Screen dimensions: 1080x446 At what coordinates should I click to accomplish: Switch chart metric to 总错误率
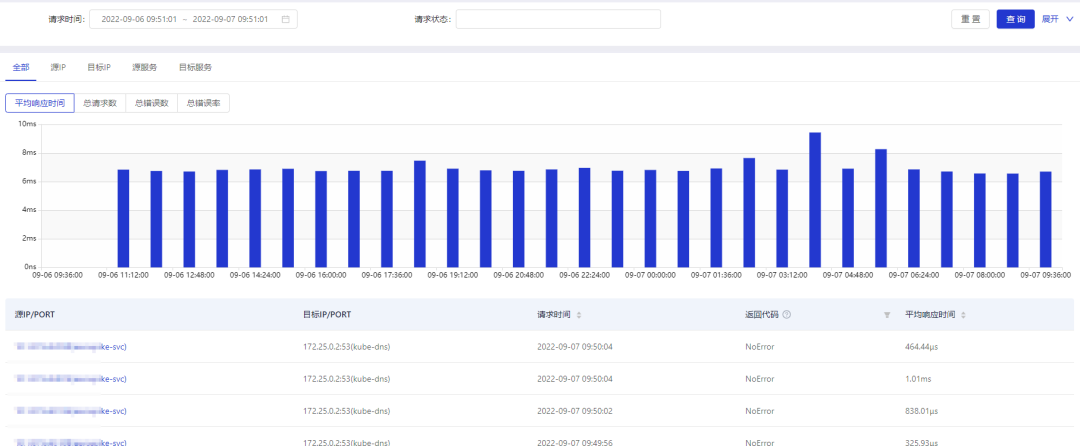(x=203, y=103)
